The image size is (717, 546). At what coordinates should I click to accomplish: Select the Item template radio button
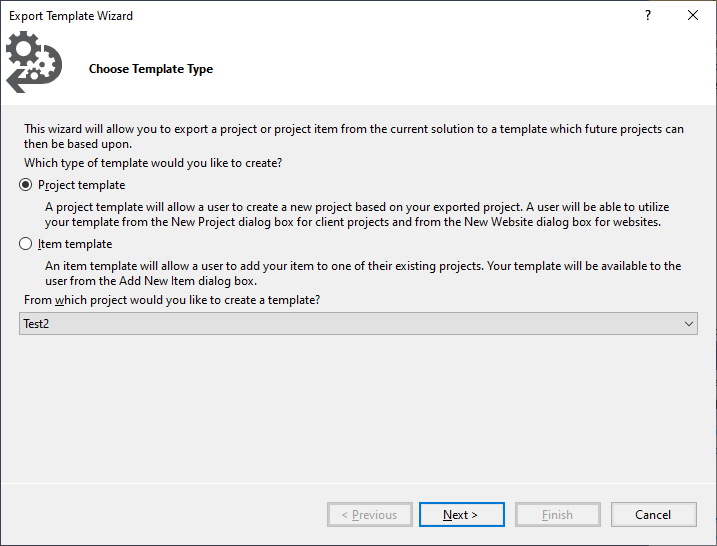[26, 244]
